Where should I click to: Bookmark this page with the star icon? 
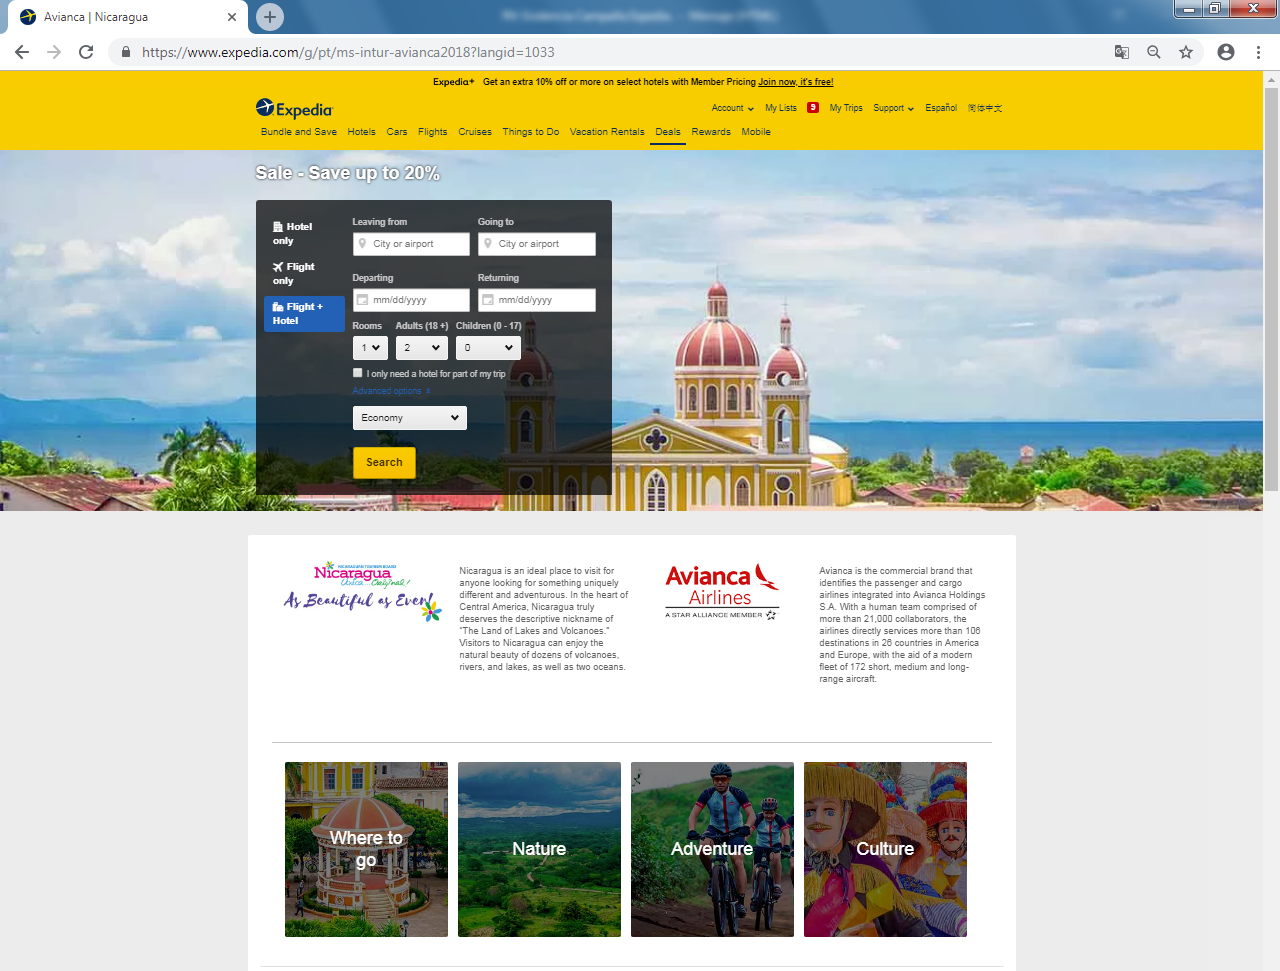coord(1186,52)
